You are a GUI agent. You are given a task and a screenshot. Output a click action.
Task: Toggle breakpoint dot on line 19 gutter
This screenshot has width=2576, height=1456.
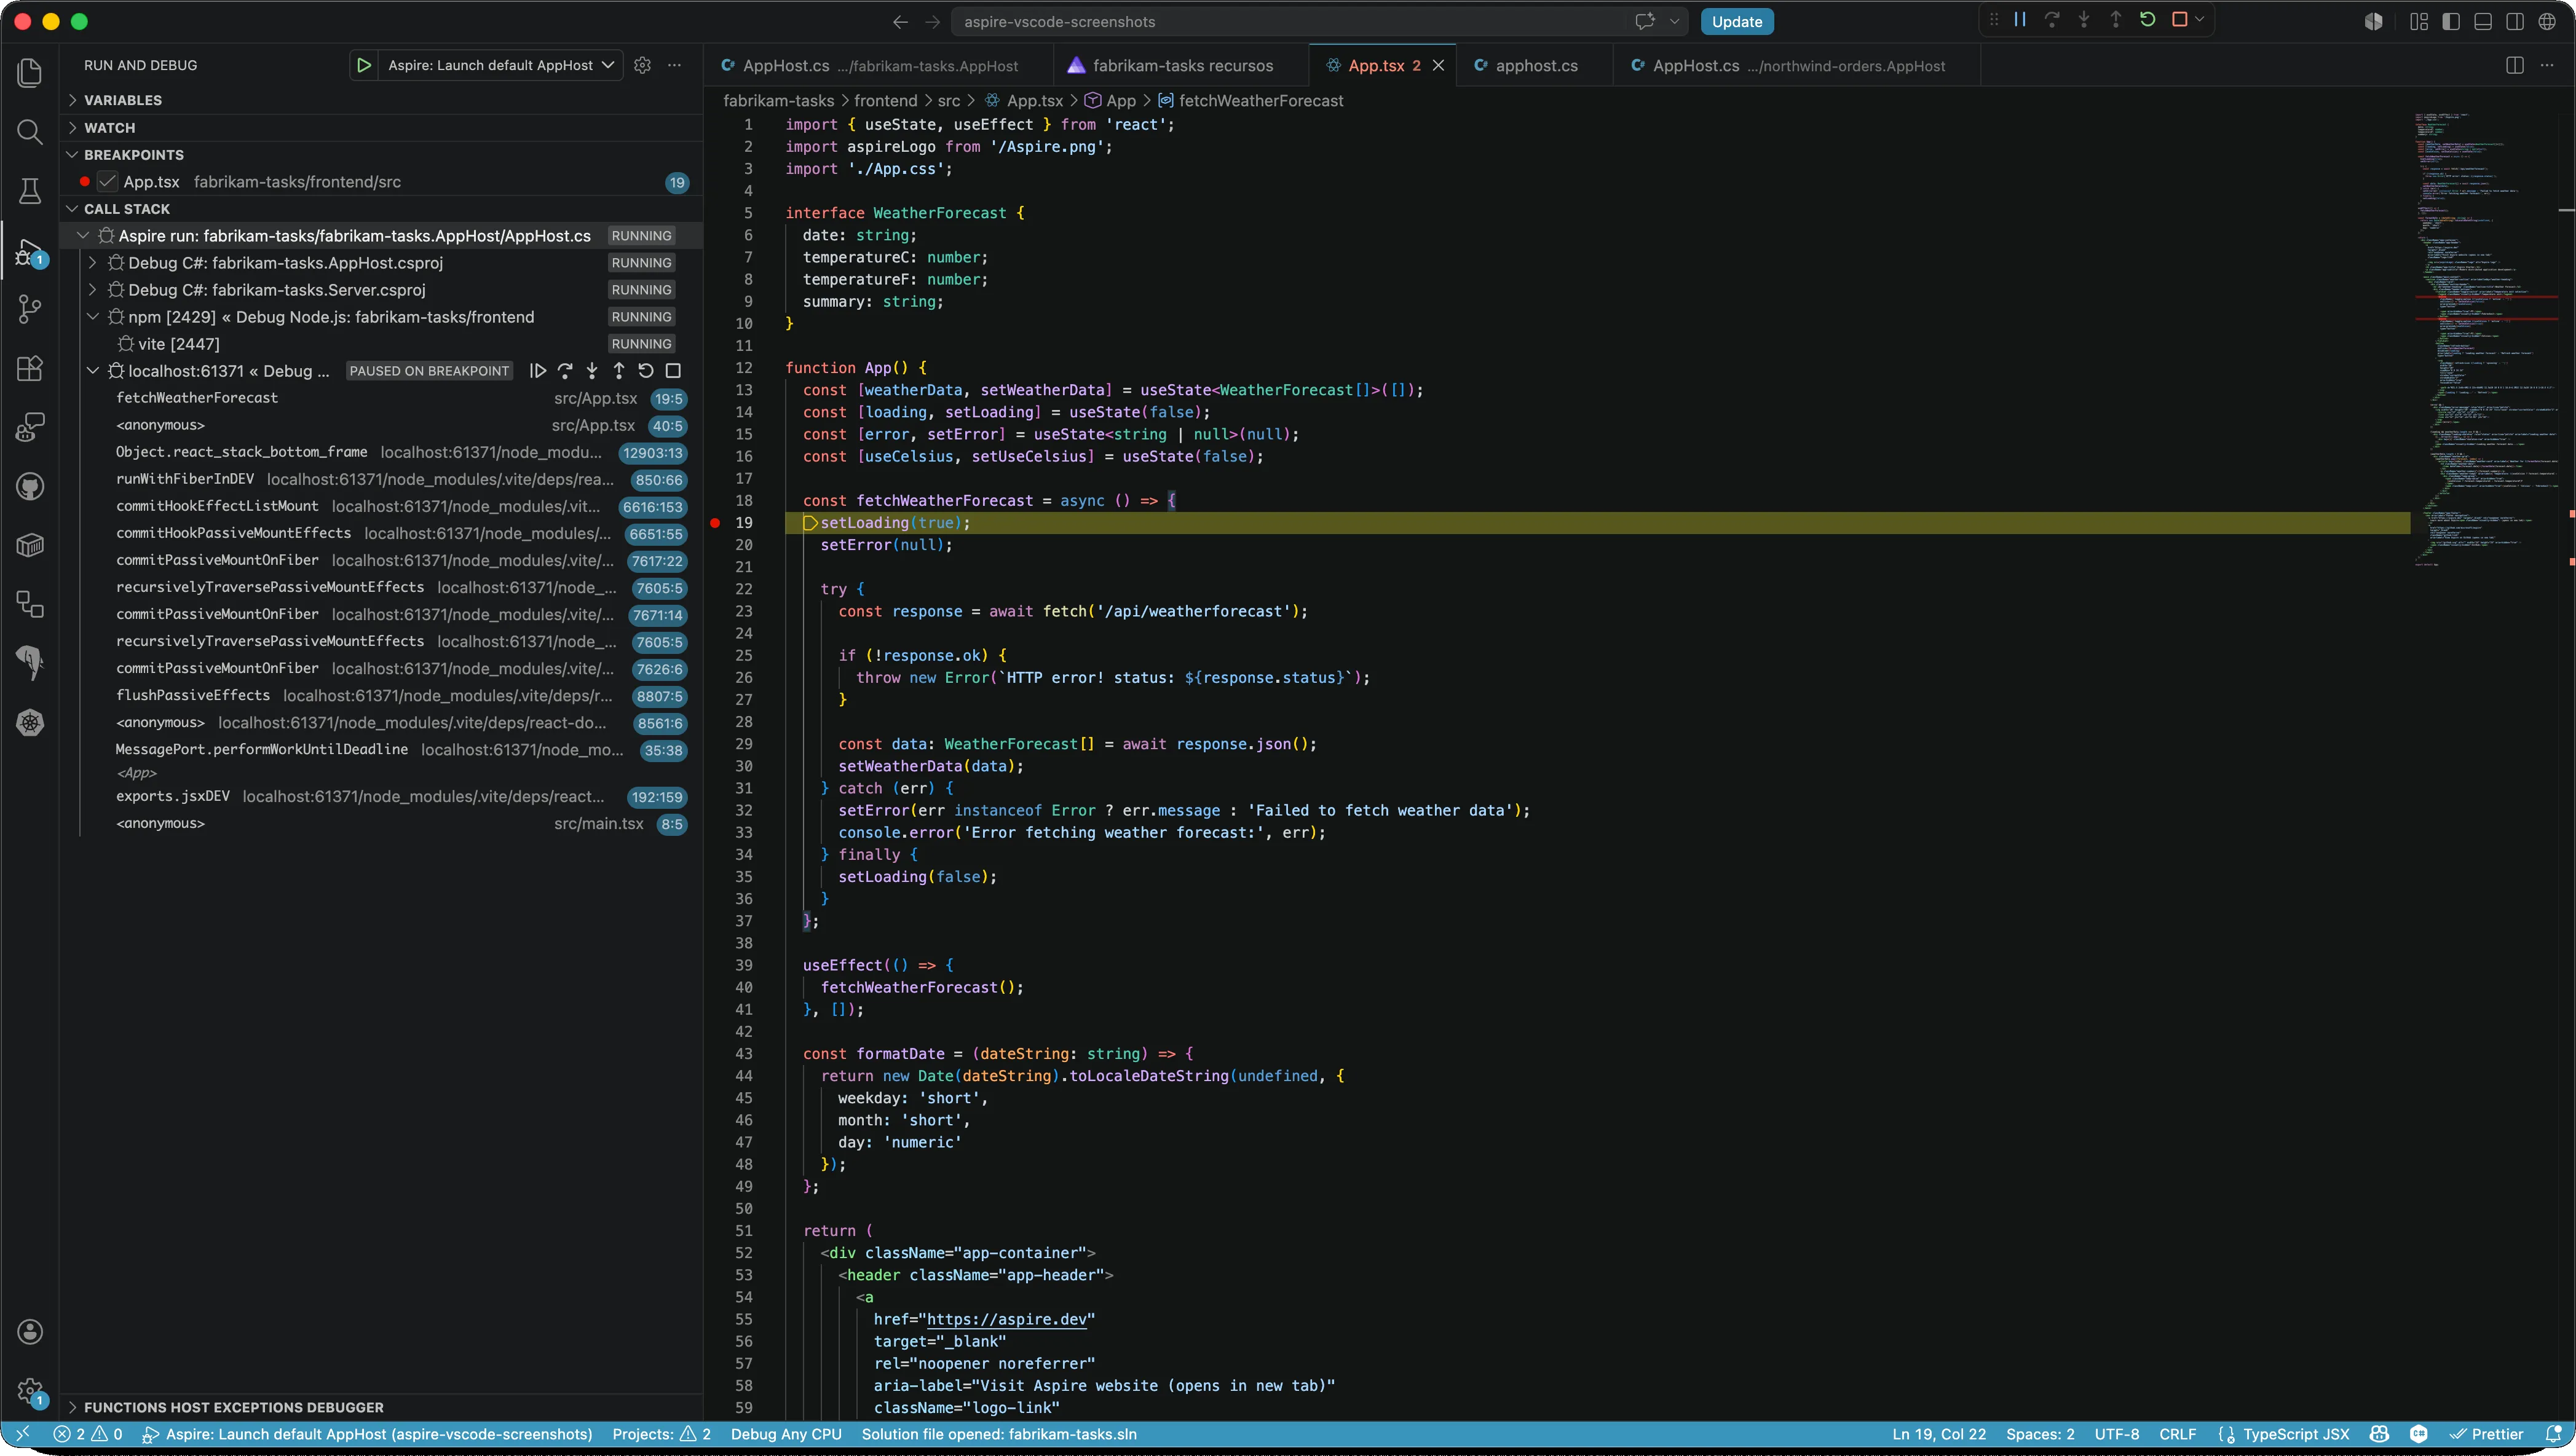click(x=715, y=523)
